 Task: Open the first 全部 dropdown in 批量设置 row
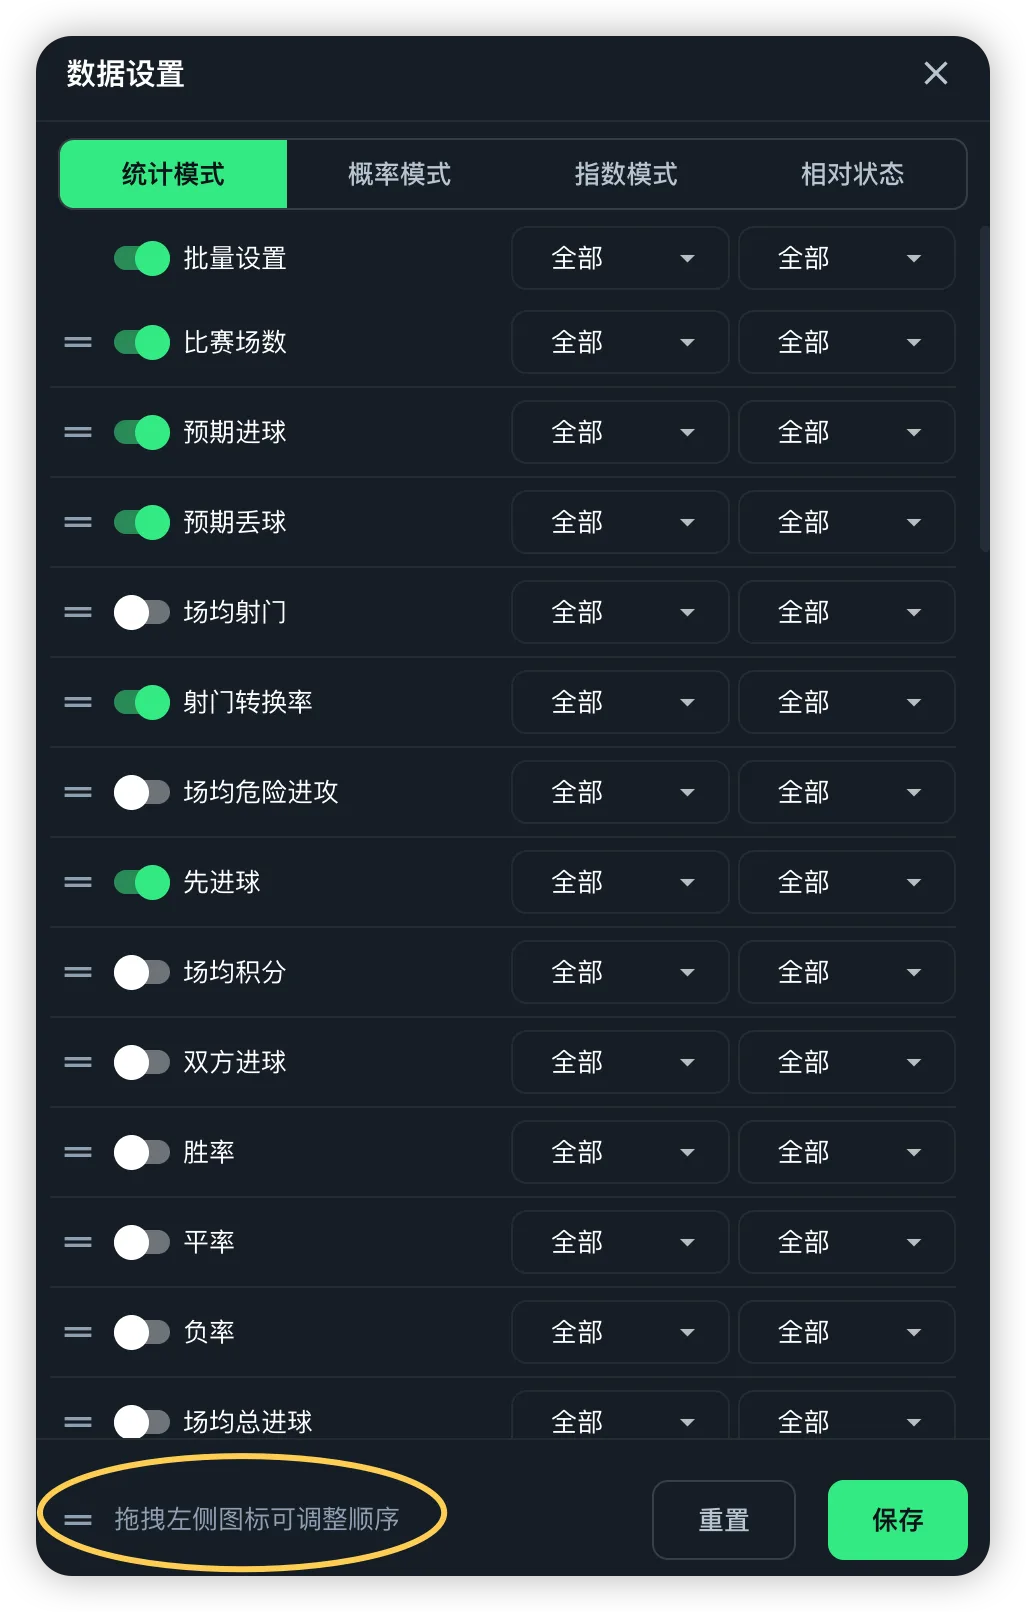[x=620, y=258]
